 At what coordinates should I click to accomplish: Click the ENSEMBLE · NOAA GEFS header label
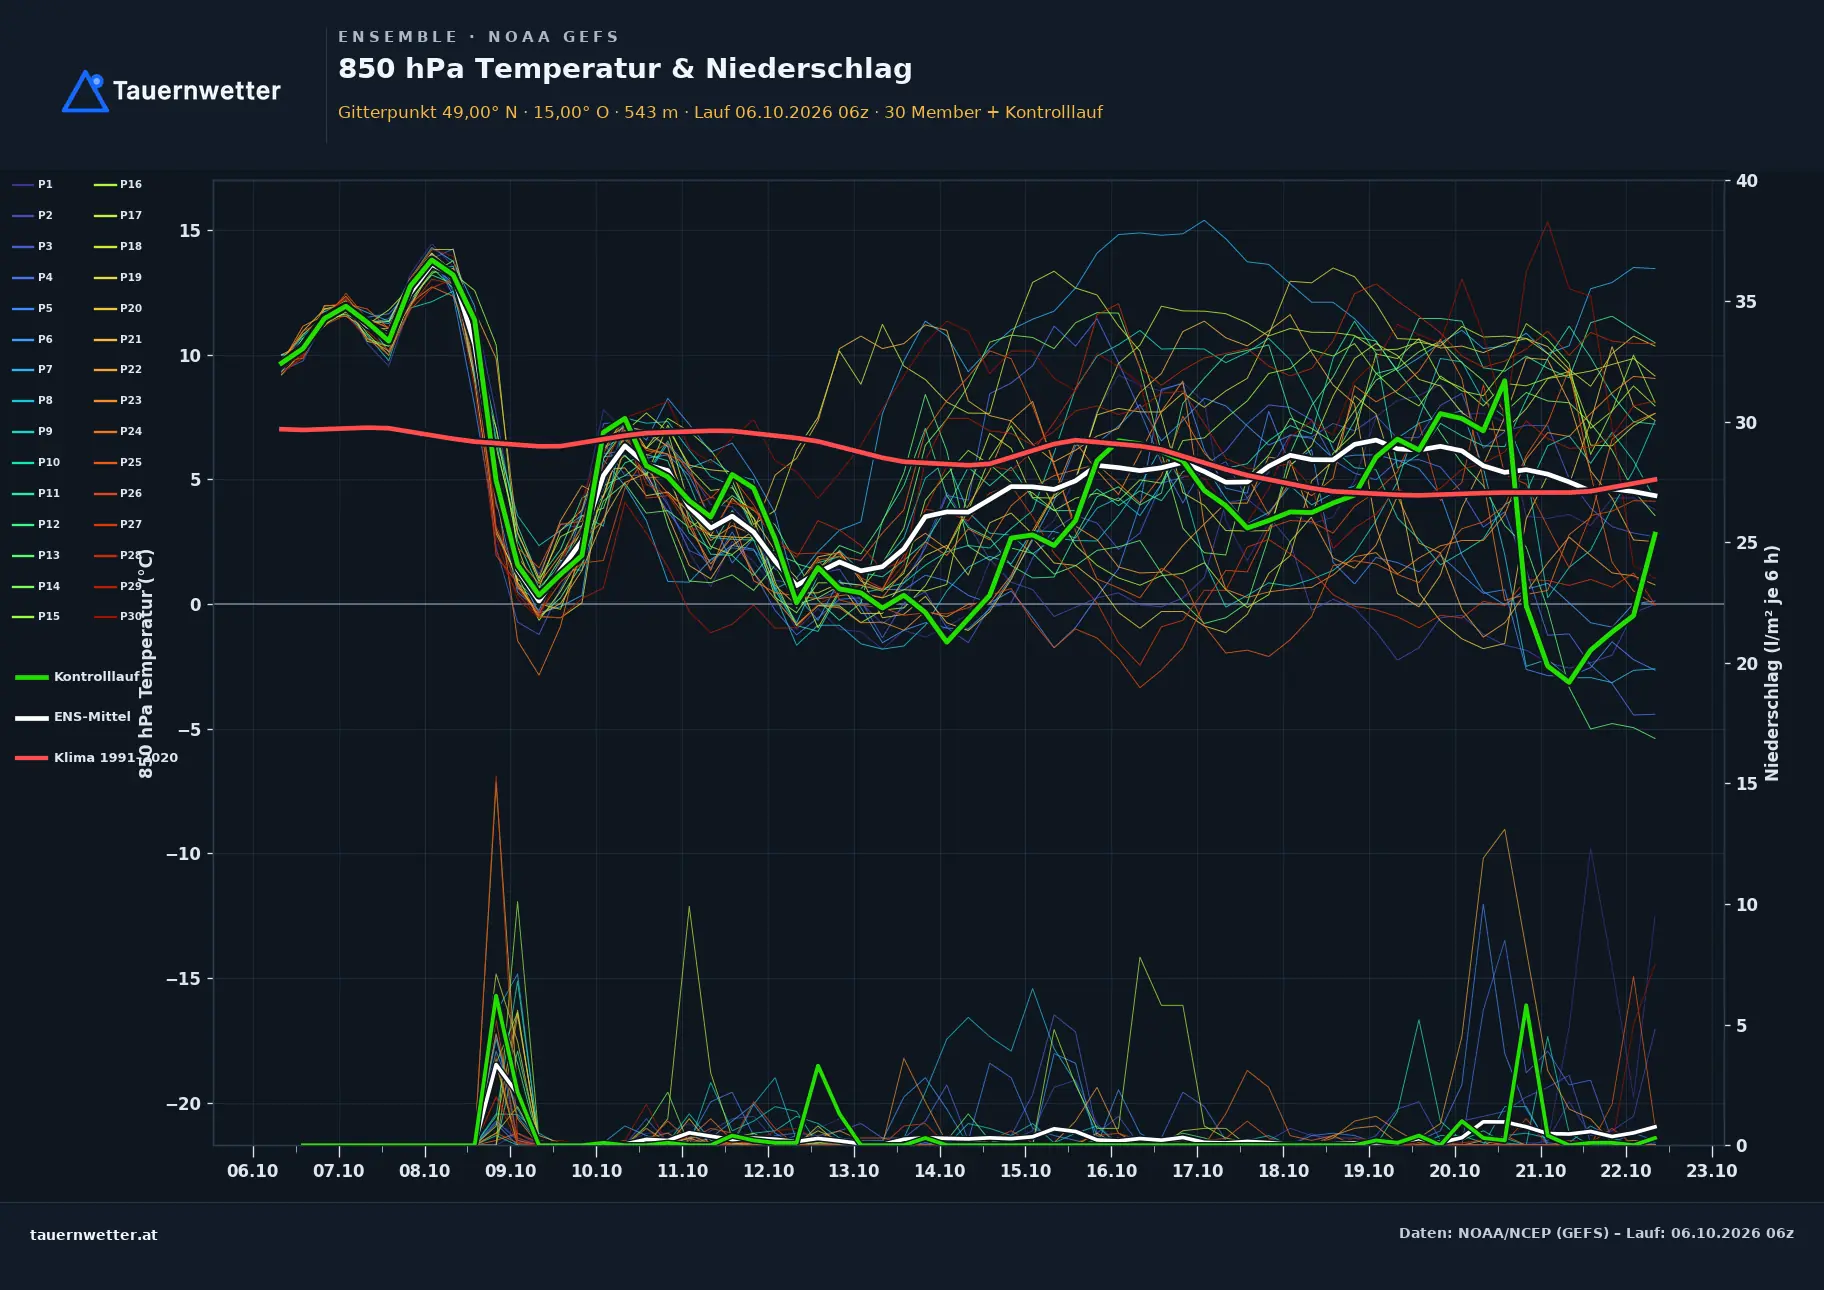[x=478, y=37]
